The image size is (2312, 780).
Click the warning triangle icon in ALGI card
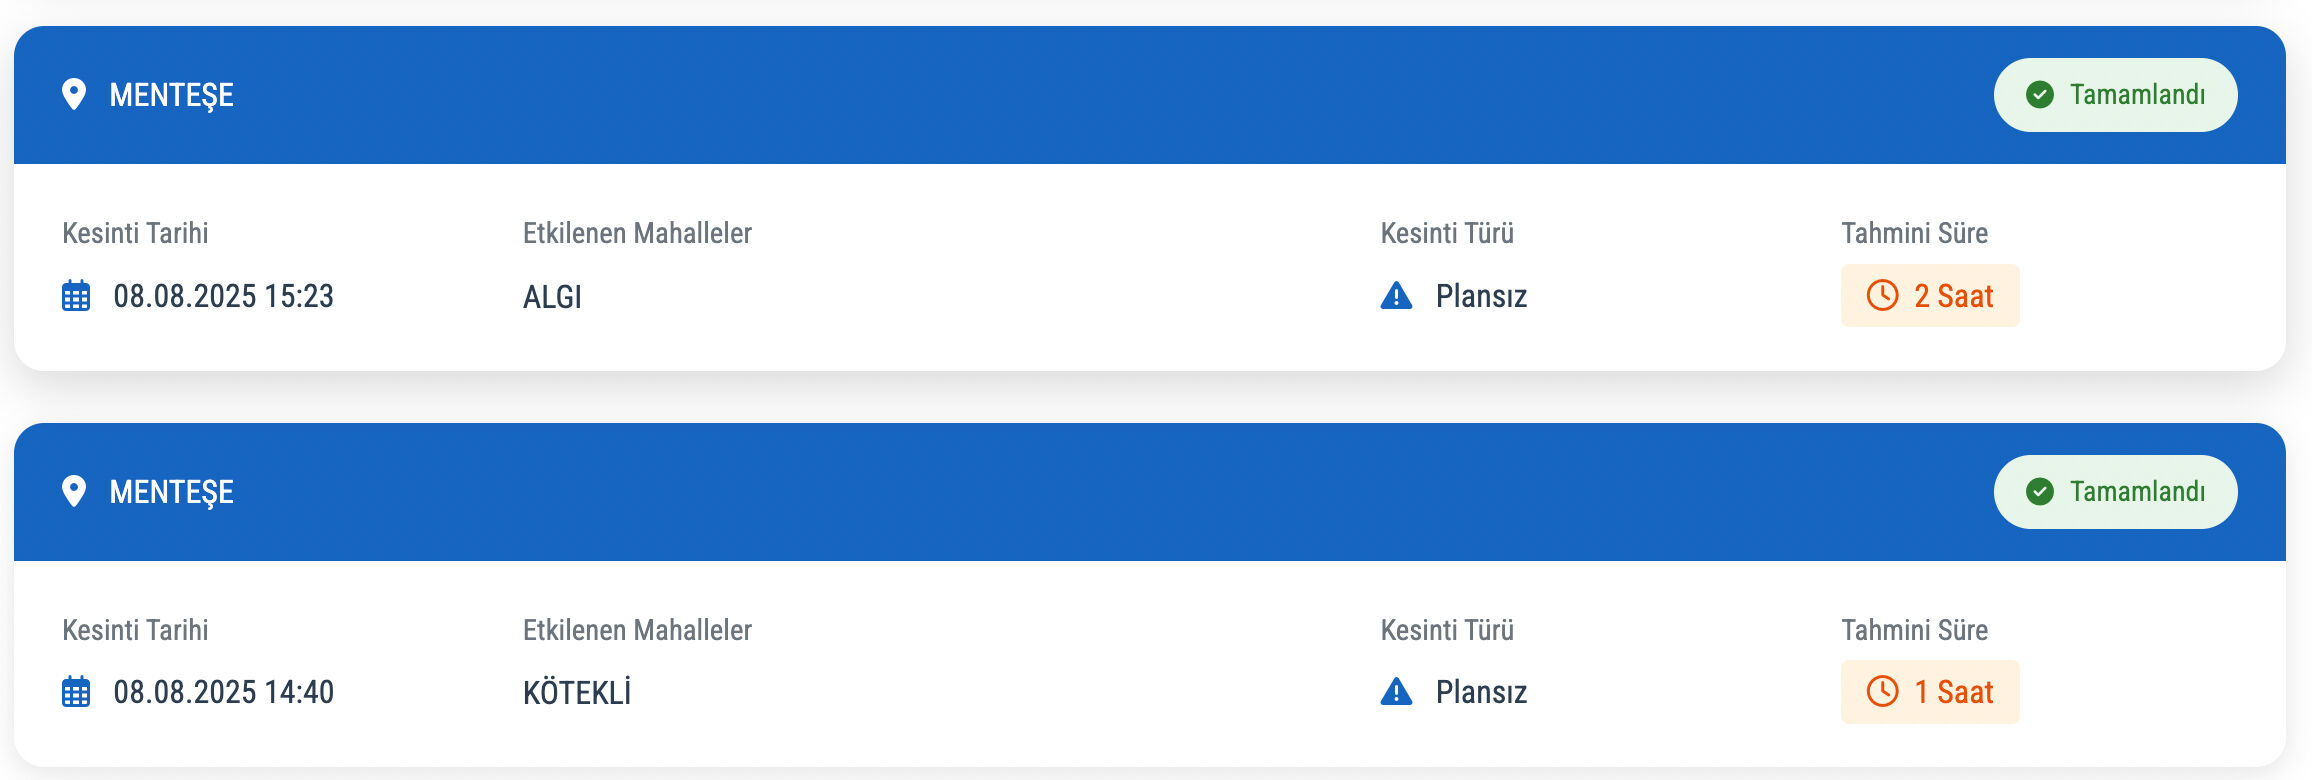click(1396, 296)
